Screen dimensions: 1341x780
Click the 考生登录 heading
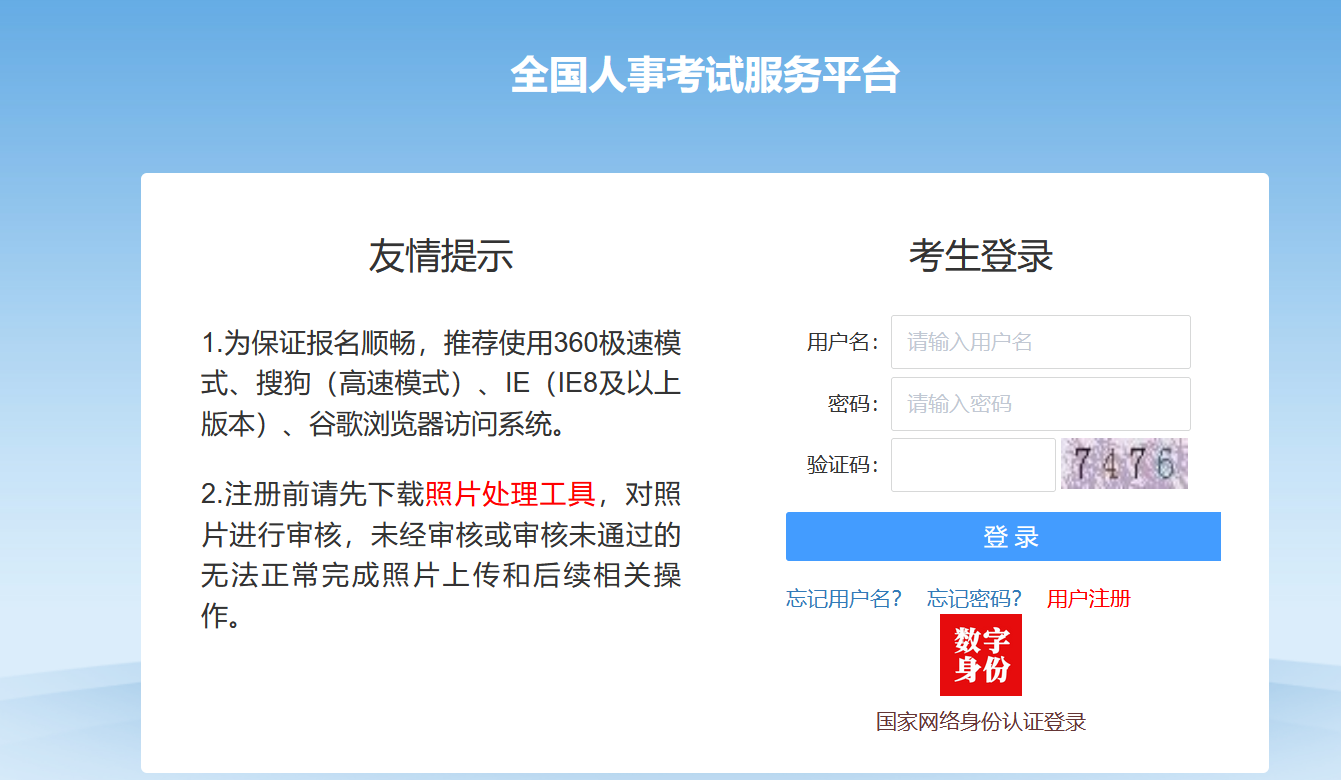980,257
